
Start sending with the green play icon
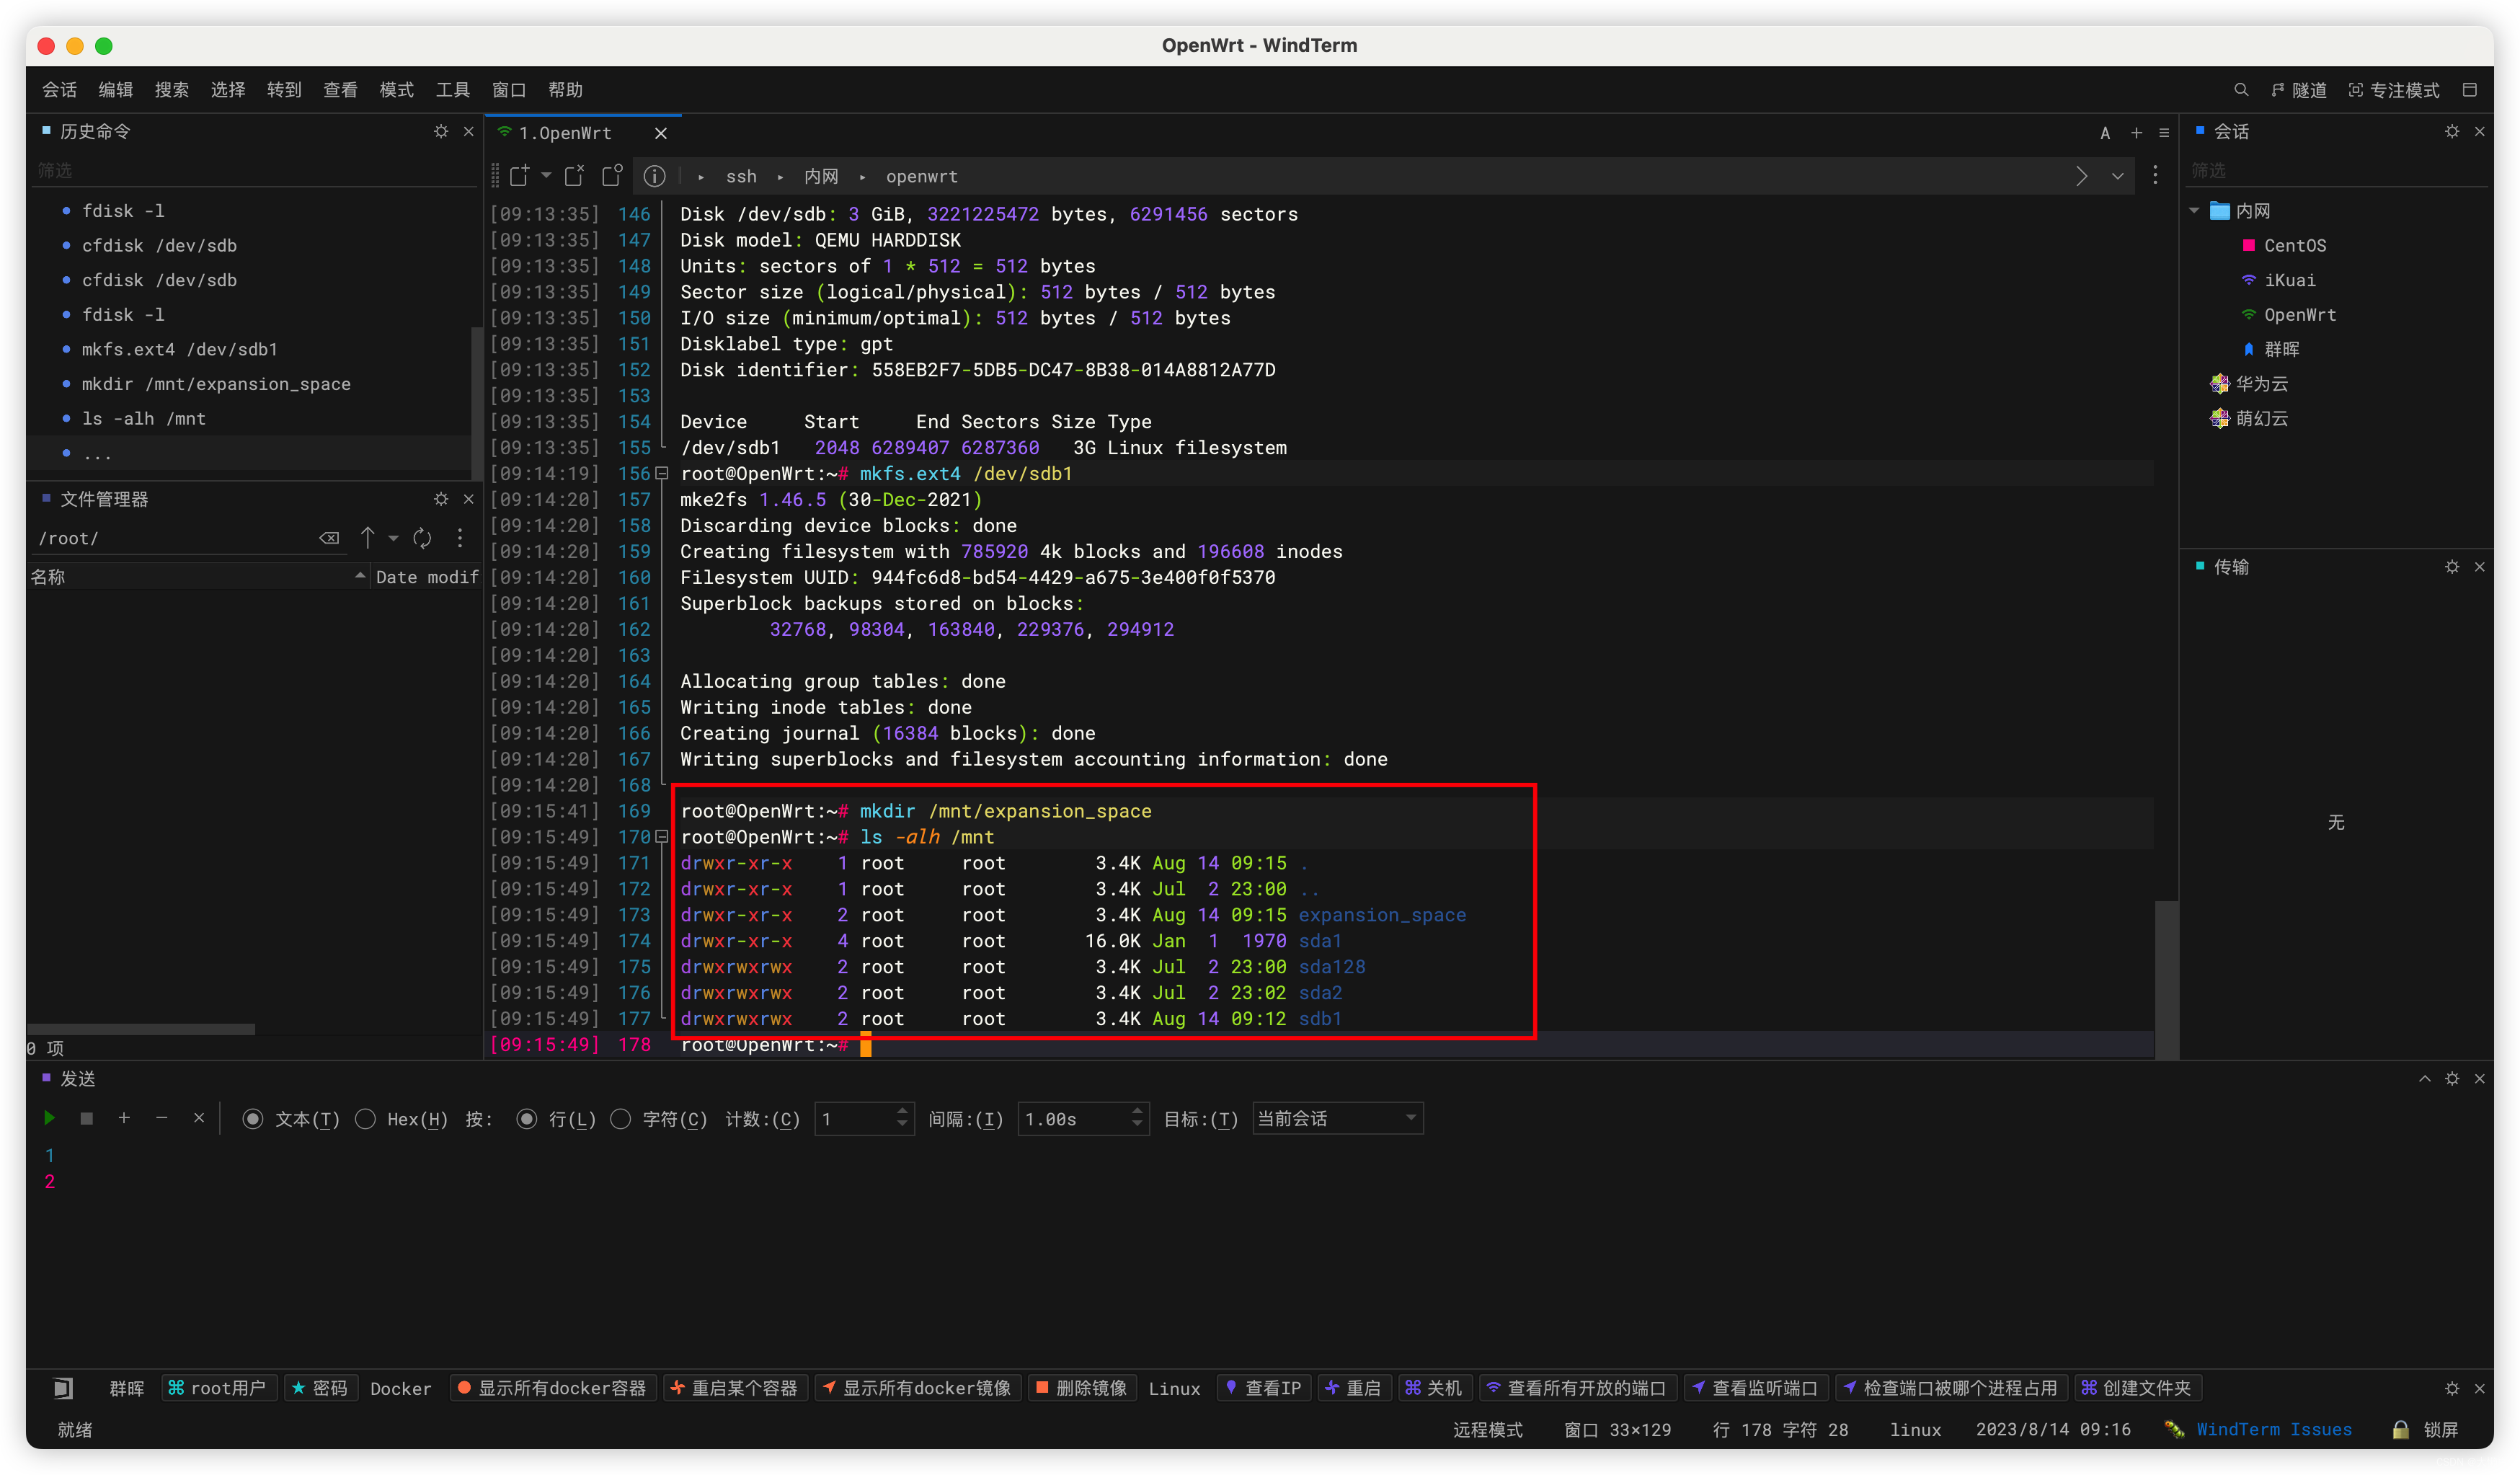tap(49, 1118)
